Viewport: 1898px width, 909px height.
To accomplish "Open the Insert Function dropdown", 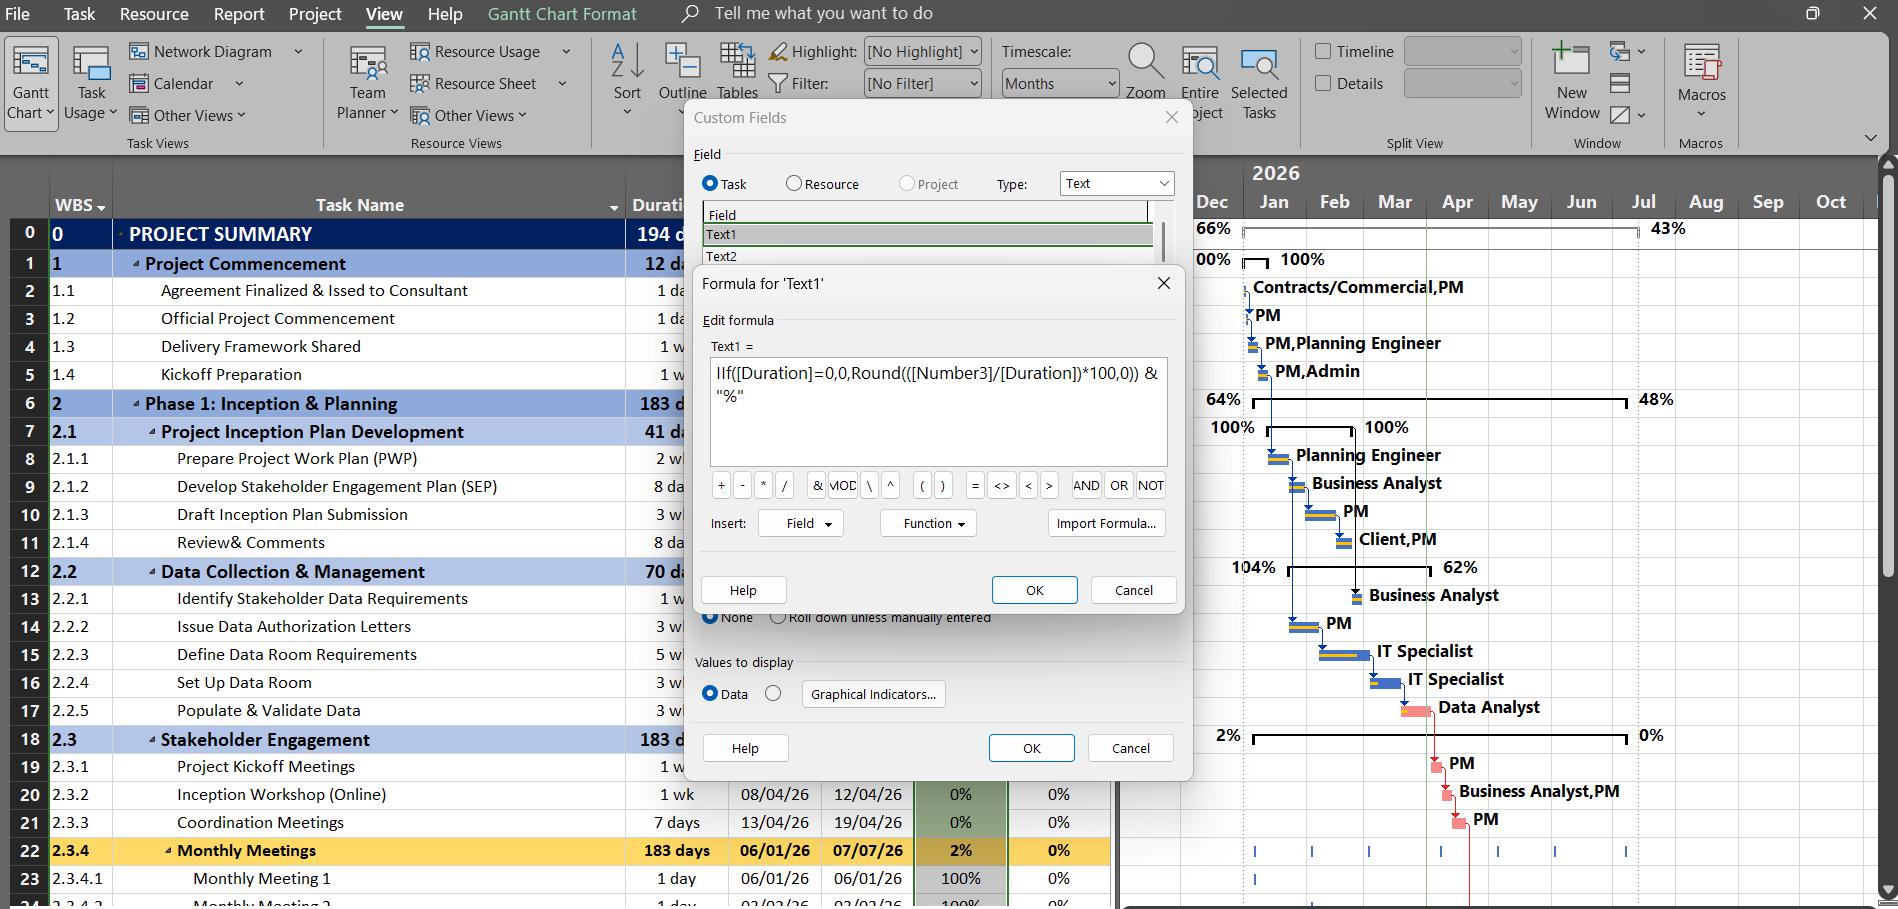I will (928, 523).
